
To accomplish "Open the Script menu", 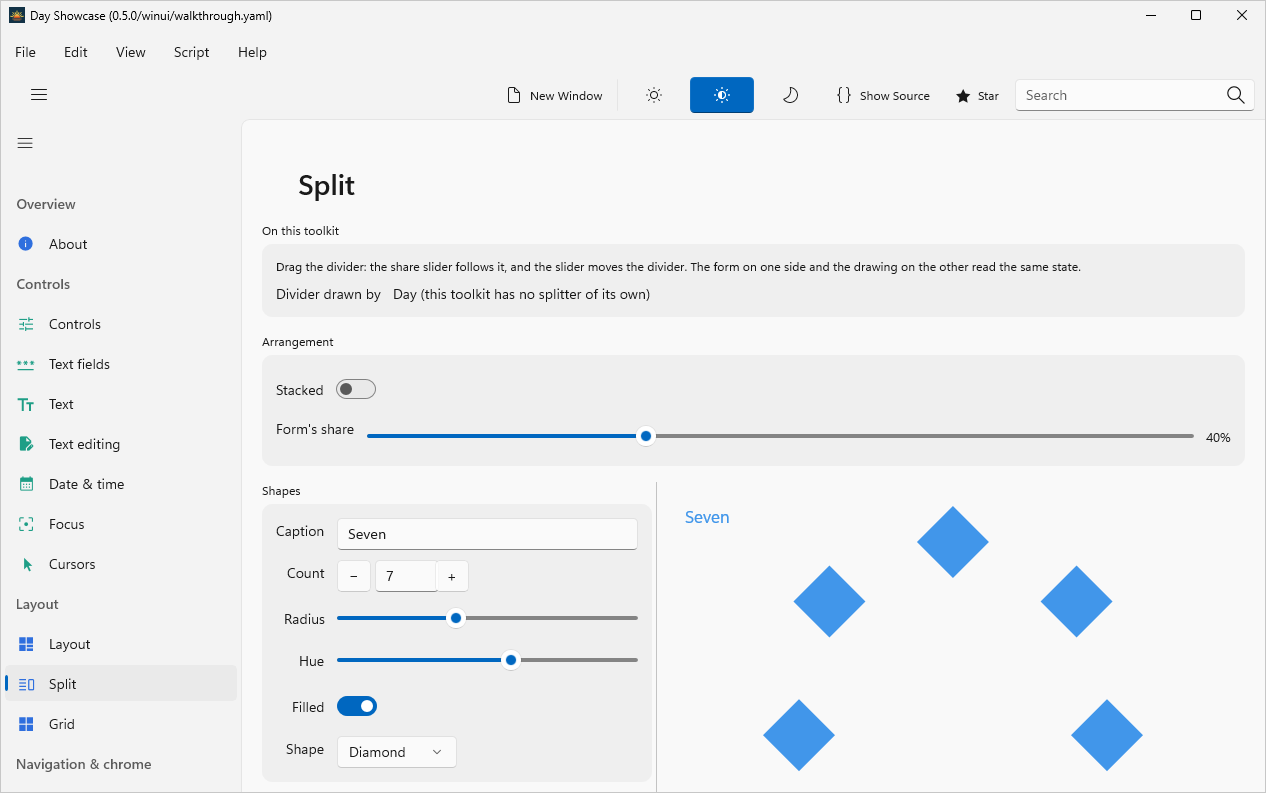I will (191, 52).
